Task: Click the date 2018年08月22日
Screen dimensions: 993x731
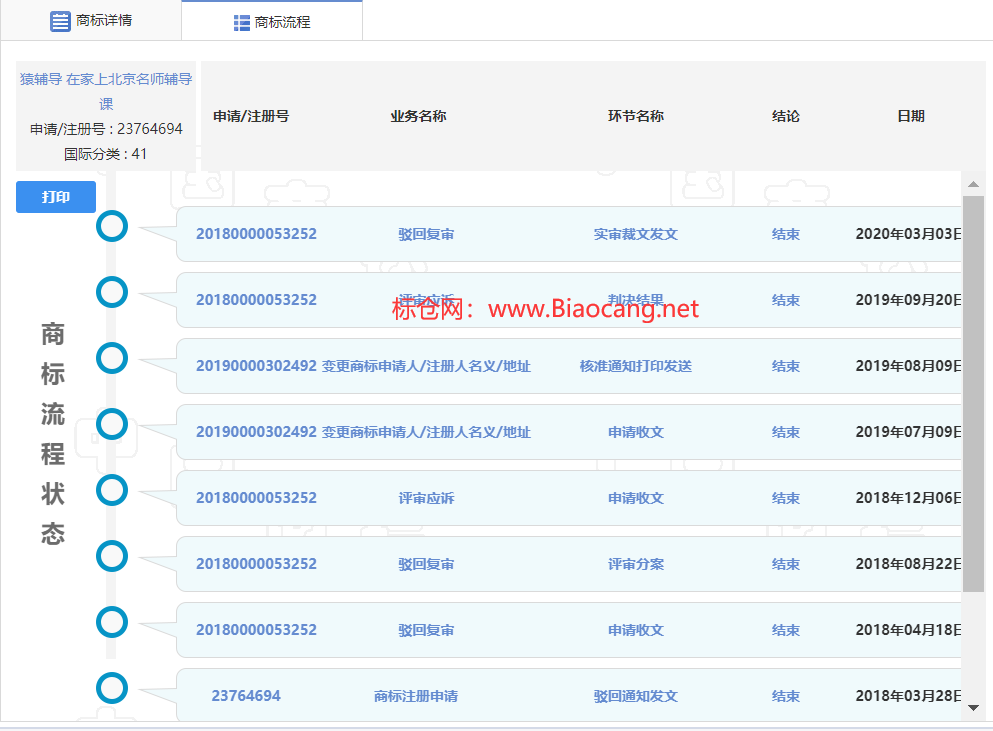Action: pyautogui.click(x=909, y=563)
